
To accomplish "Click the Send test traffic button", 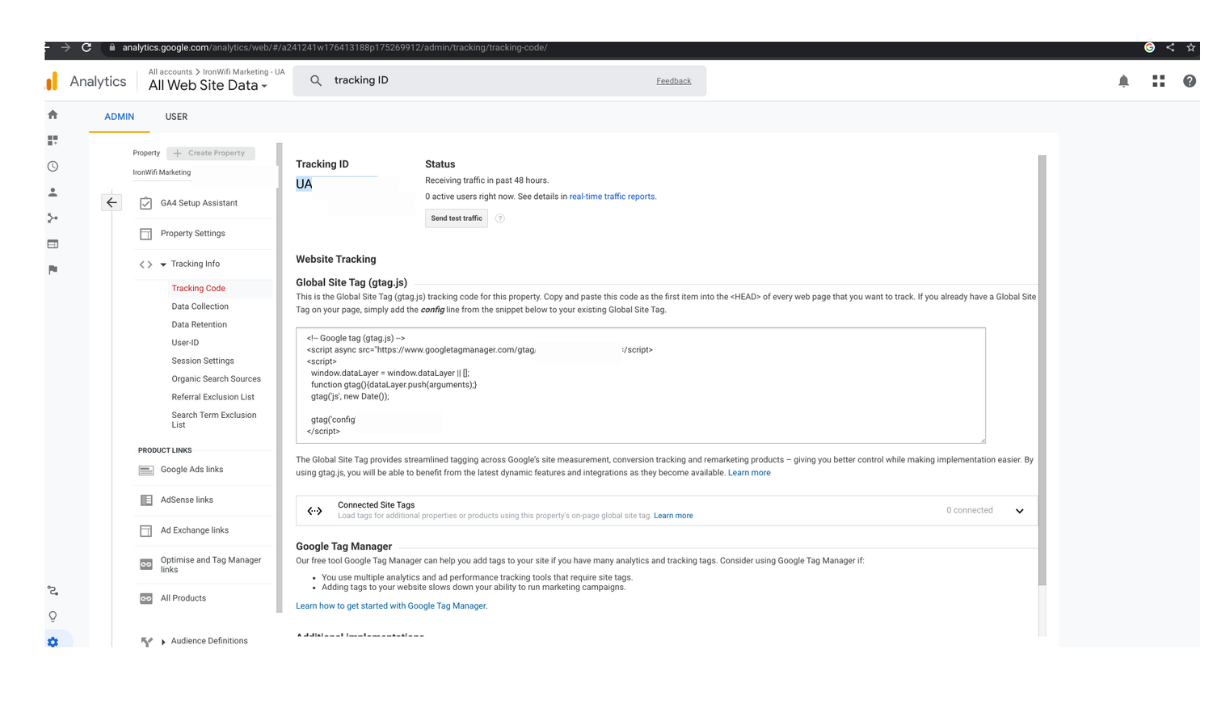I will pos(455,218).
